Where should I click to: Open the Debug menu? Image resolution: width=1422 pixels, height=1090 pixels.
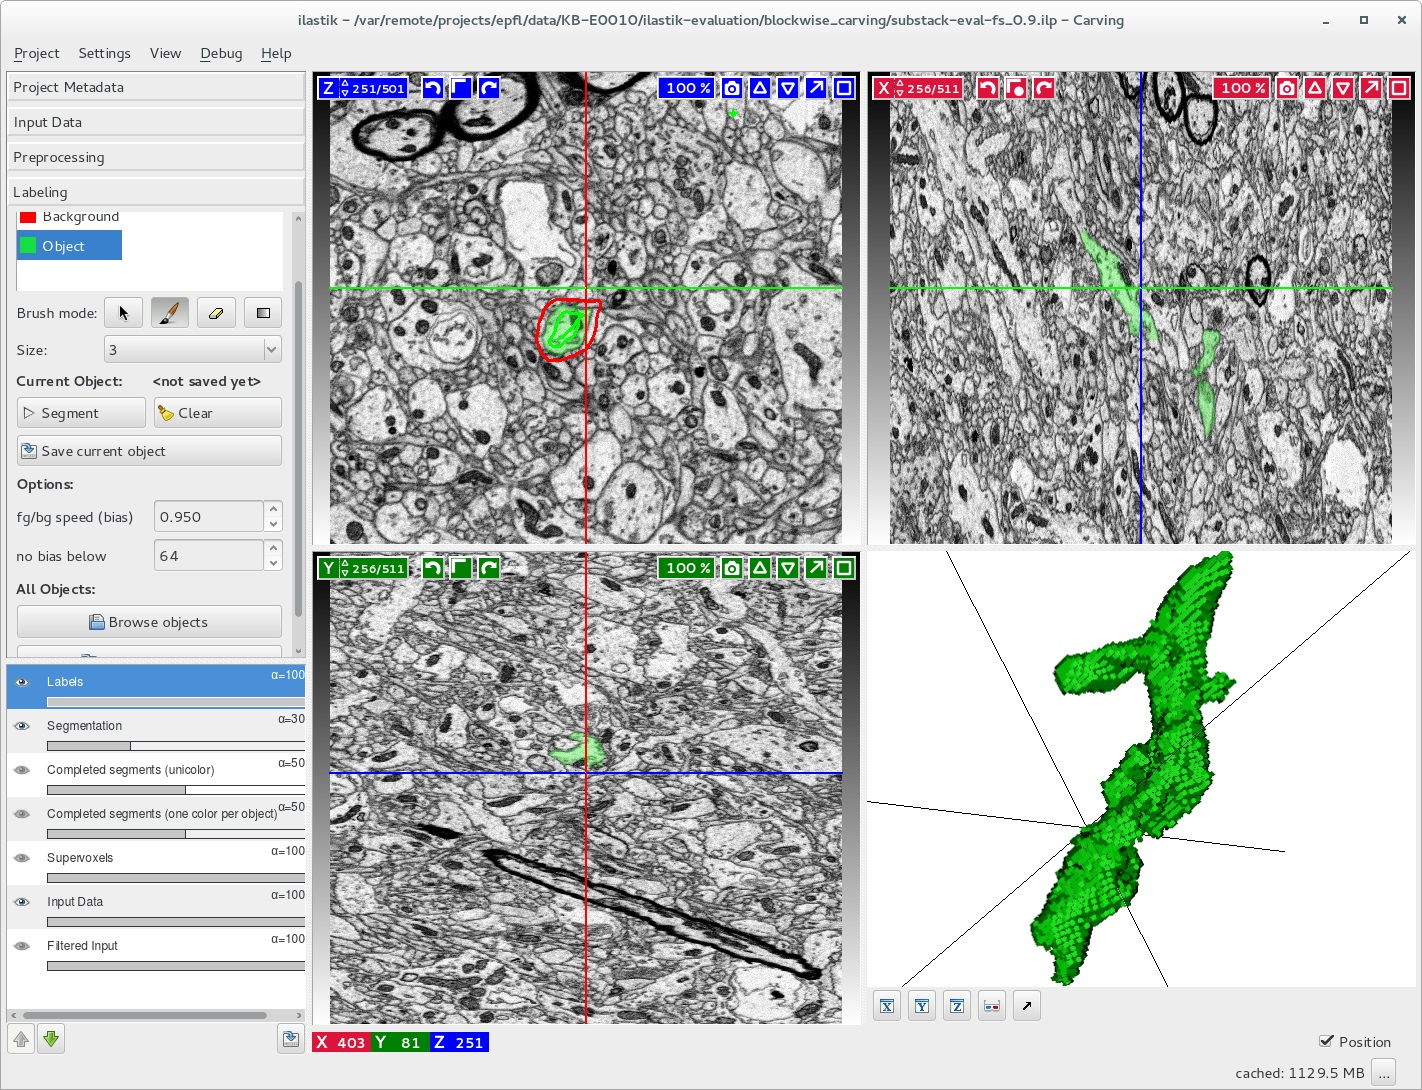click(221, 53)
